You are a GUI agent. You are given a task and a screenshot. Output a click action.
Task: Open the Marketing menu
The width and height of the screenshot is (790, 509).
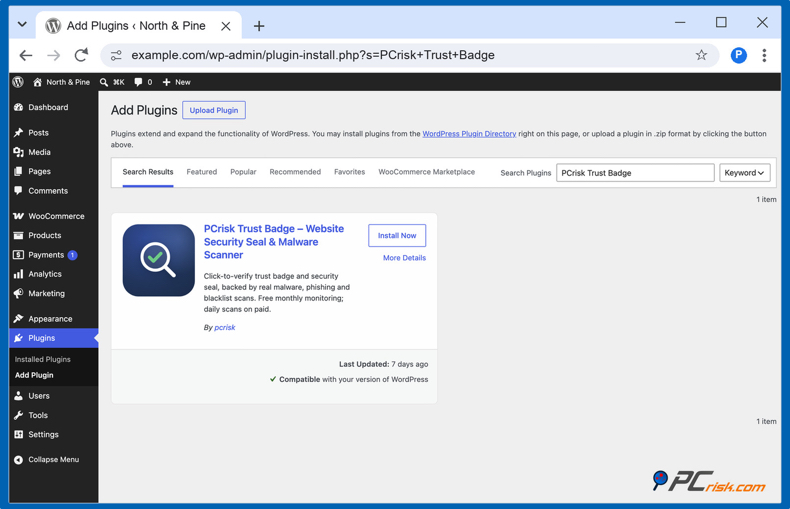click(x=53, y=293)
